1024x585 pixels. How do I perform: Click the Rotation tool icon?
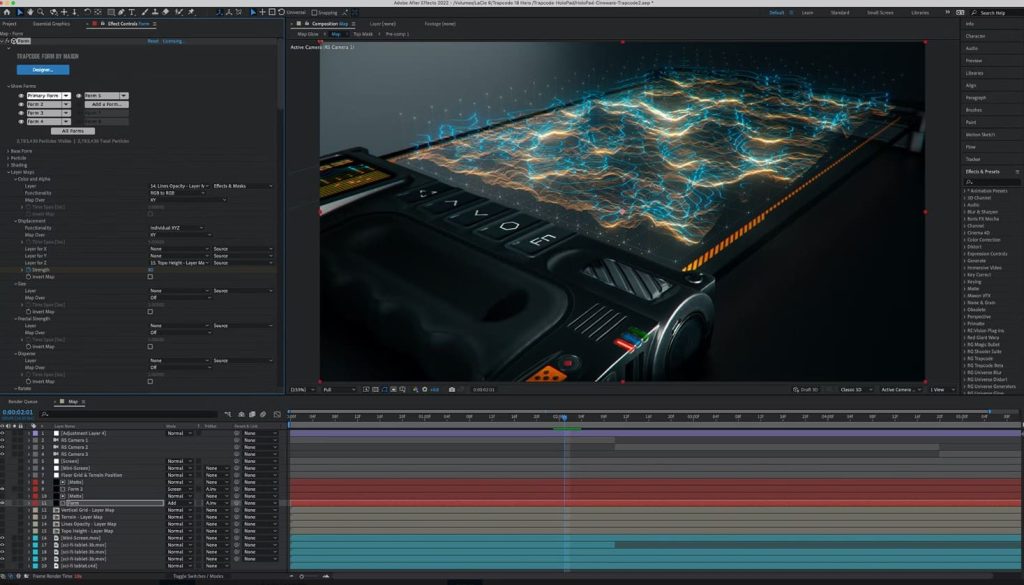pos(88,12)
